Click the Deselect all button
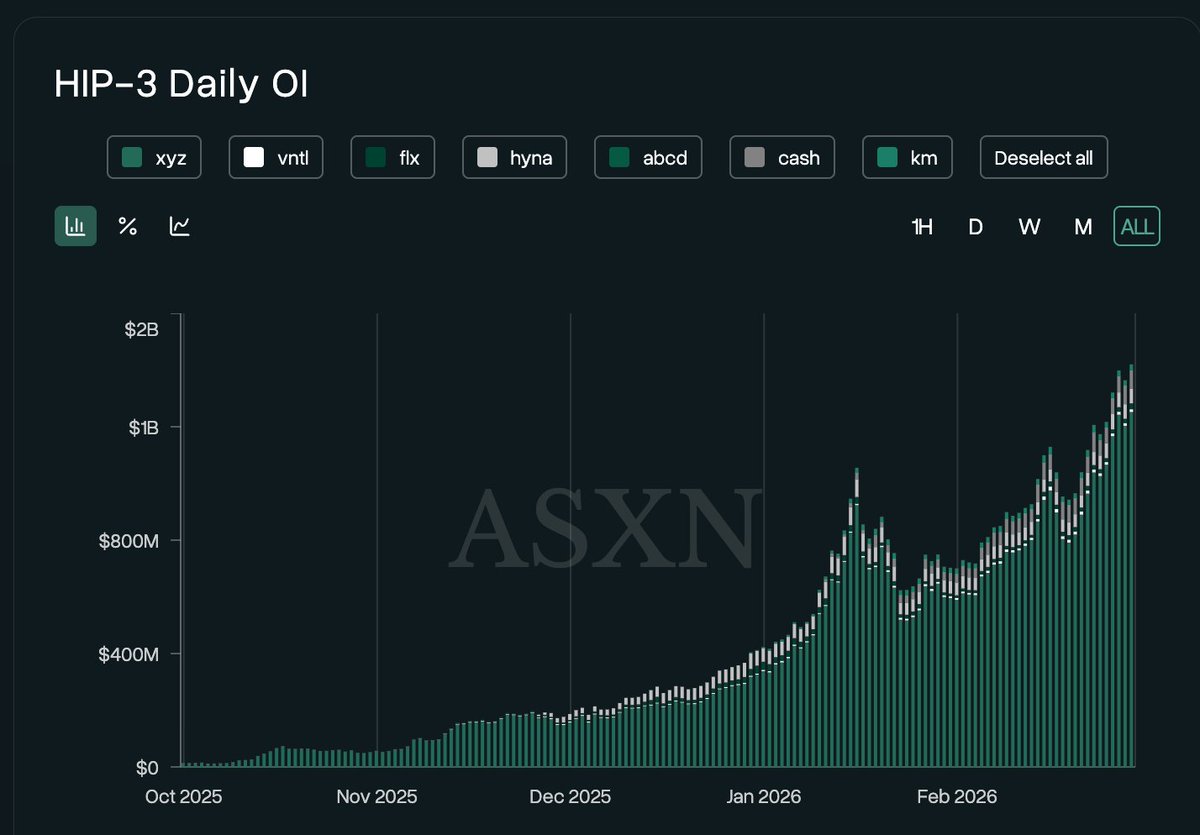 pos(1044,157)
